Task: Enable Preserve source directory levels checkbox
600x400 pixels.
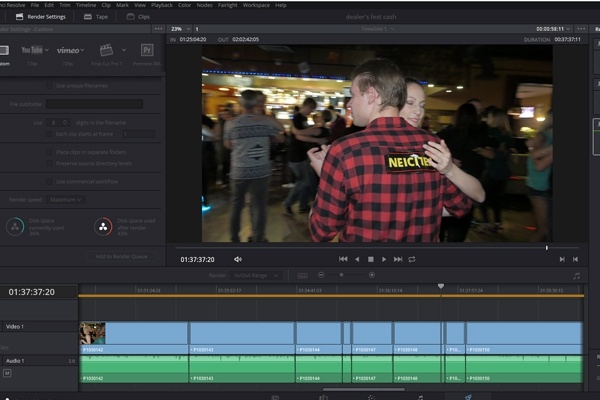Action: (x=49, y=163)
